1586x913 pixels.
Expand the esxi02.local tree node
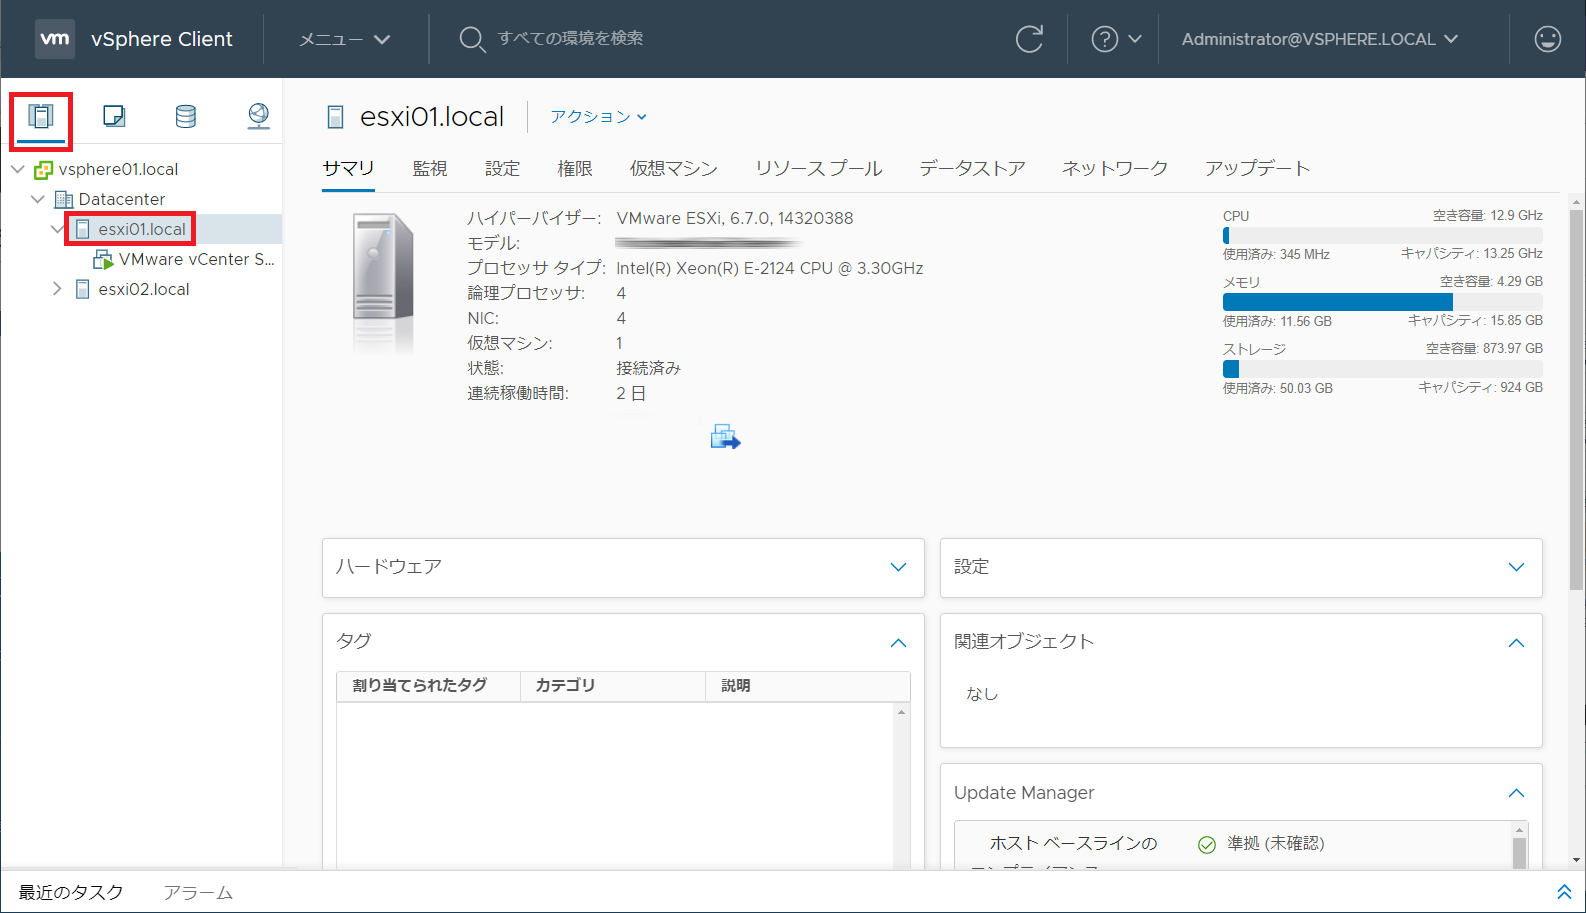(x=57, y=289)
